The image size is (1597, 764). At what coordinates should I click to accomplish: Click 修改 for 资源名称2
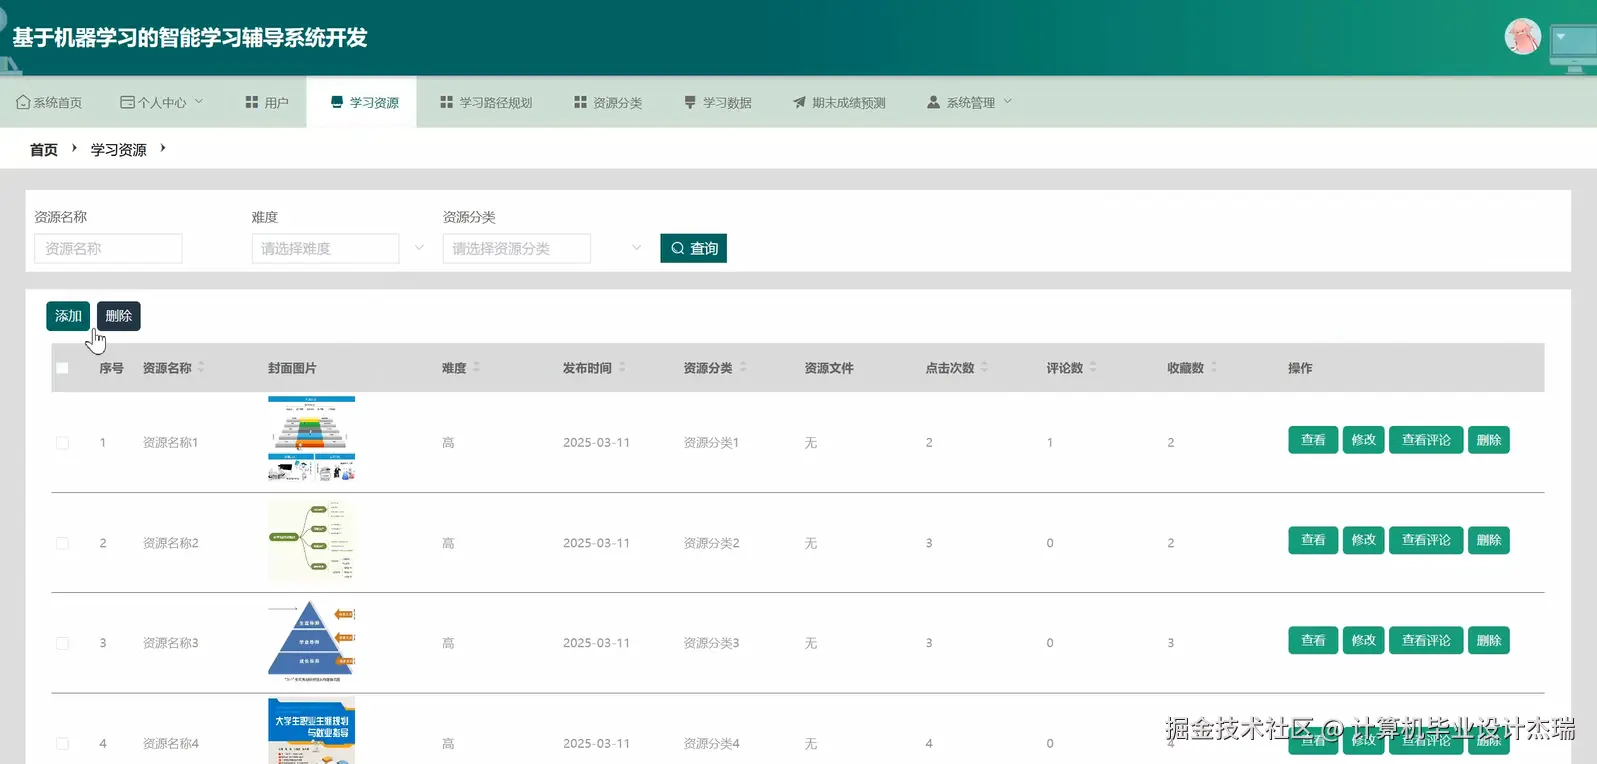coord(1364,540)
